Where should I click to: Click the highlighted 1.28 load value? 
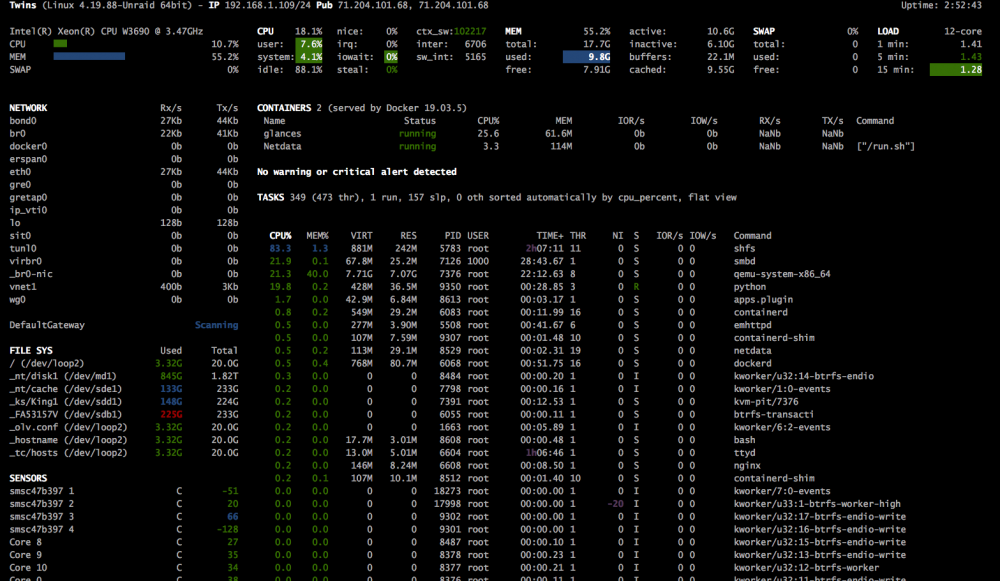pyautogui.click(x=955, y=70)
